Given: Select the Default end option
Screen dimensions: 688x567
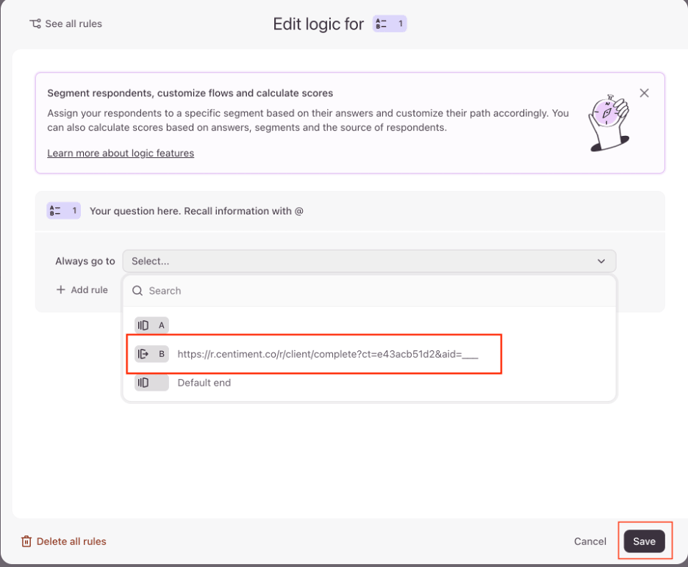Looking at the screenshot, I should [369, 383].
